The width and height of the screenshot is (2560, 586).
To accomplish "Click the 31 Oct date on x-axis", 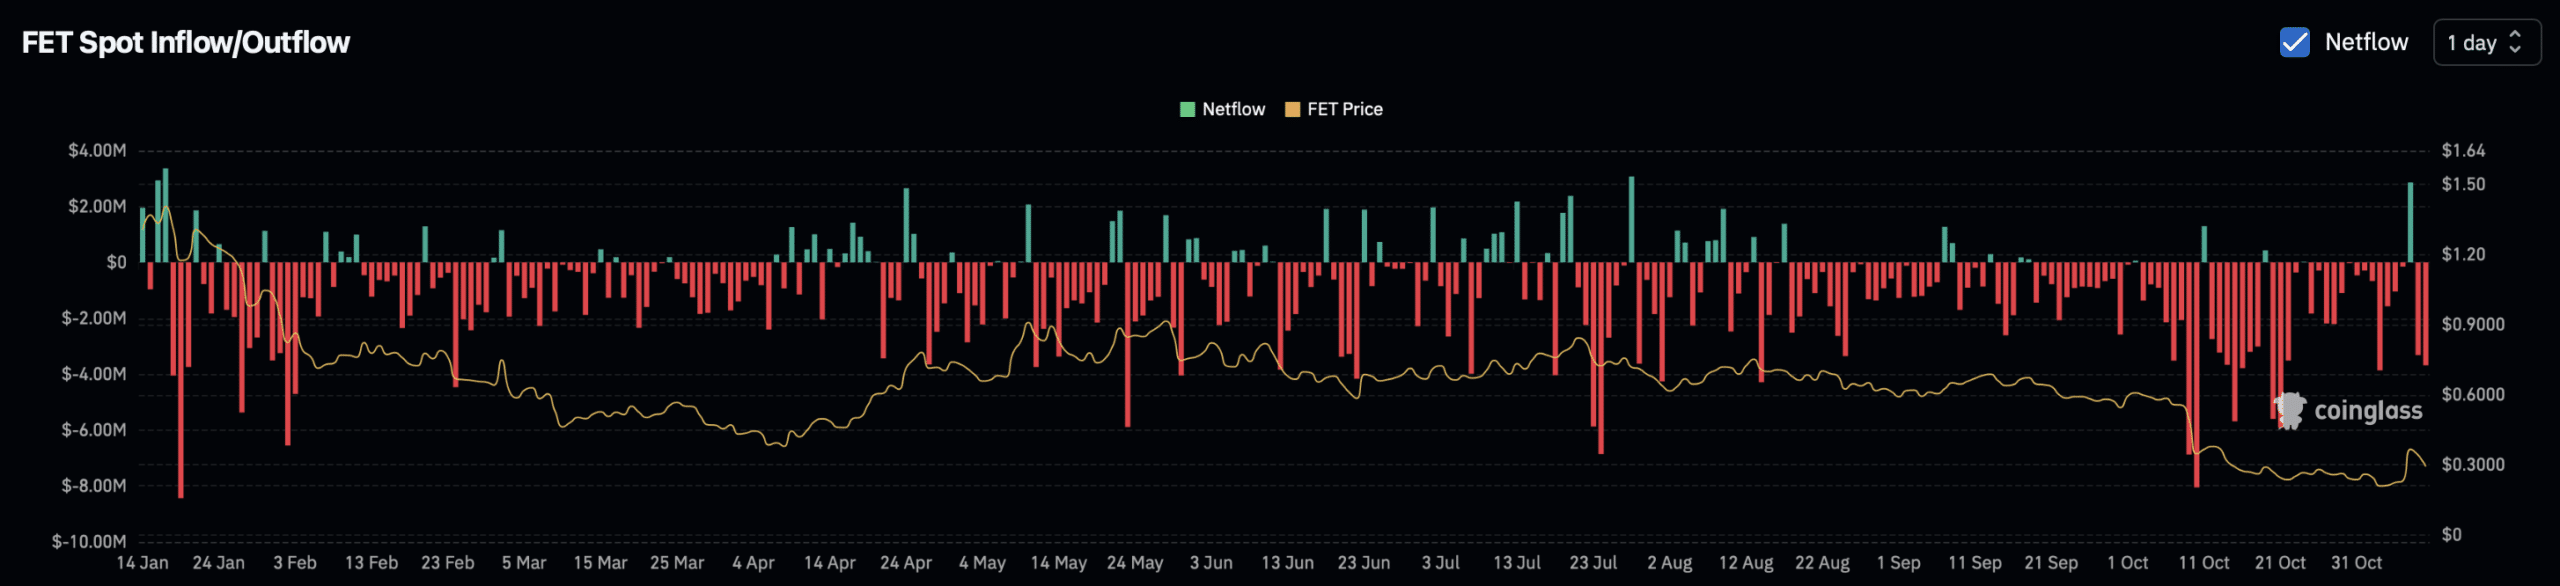I will 2356,563.
